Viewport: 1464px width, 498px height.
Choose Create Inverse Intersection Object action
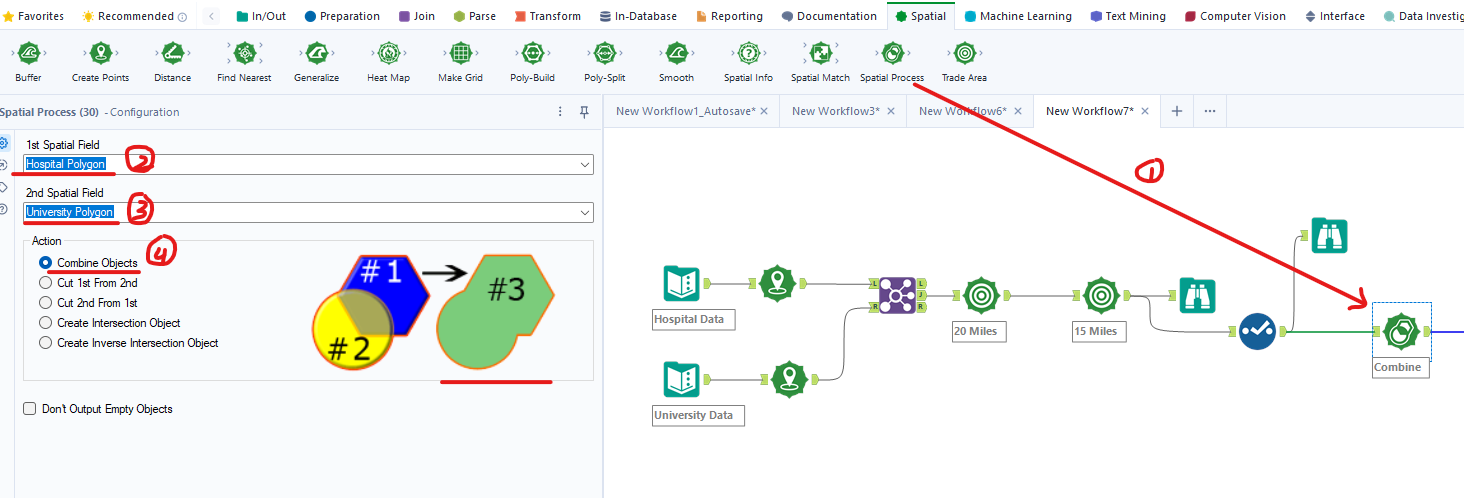point(45,343)
